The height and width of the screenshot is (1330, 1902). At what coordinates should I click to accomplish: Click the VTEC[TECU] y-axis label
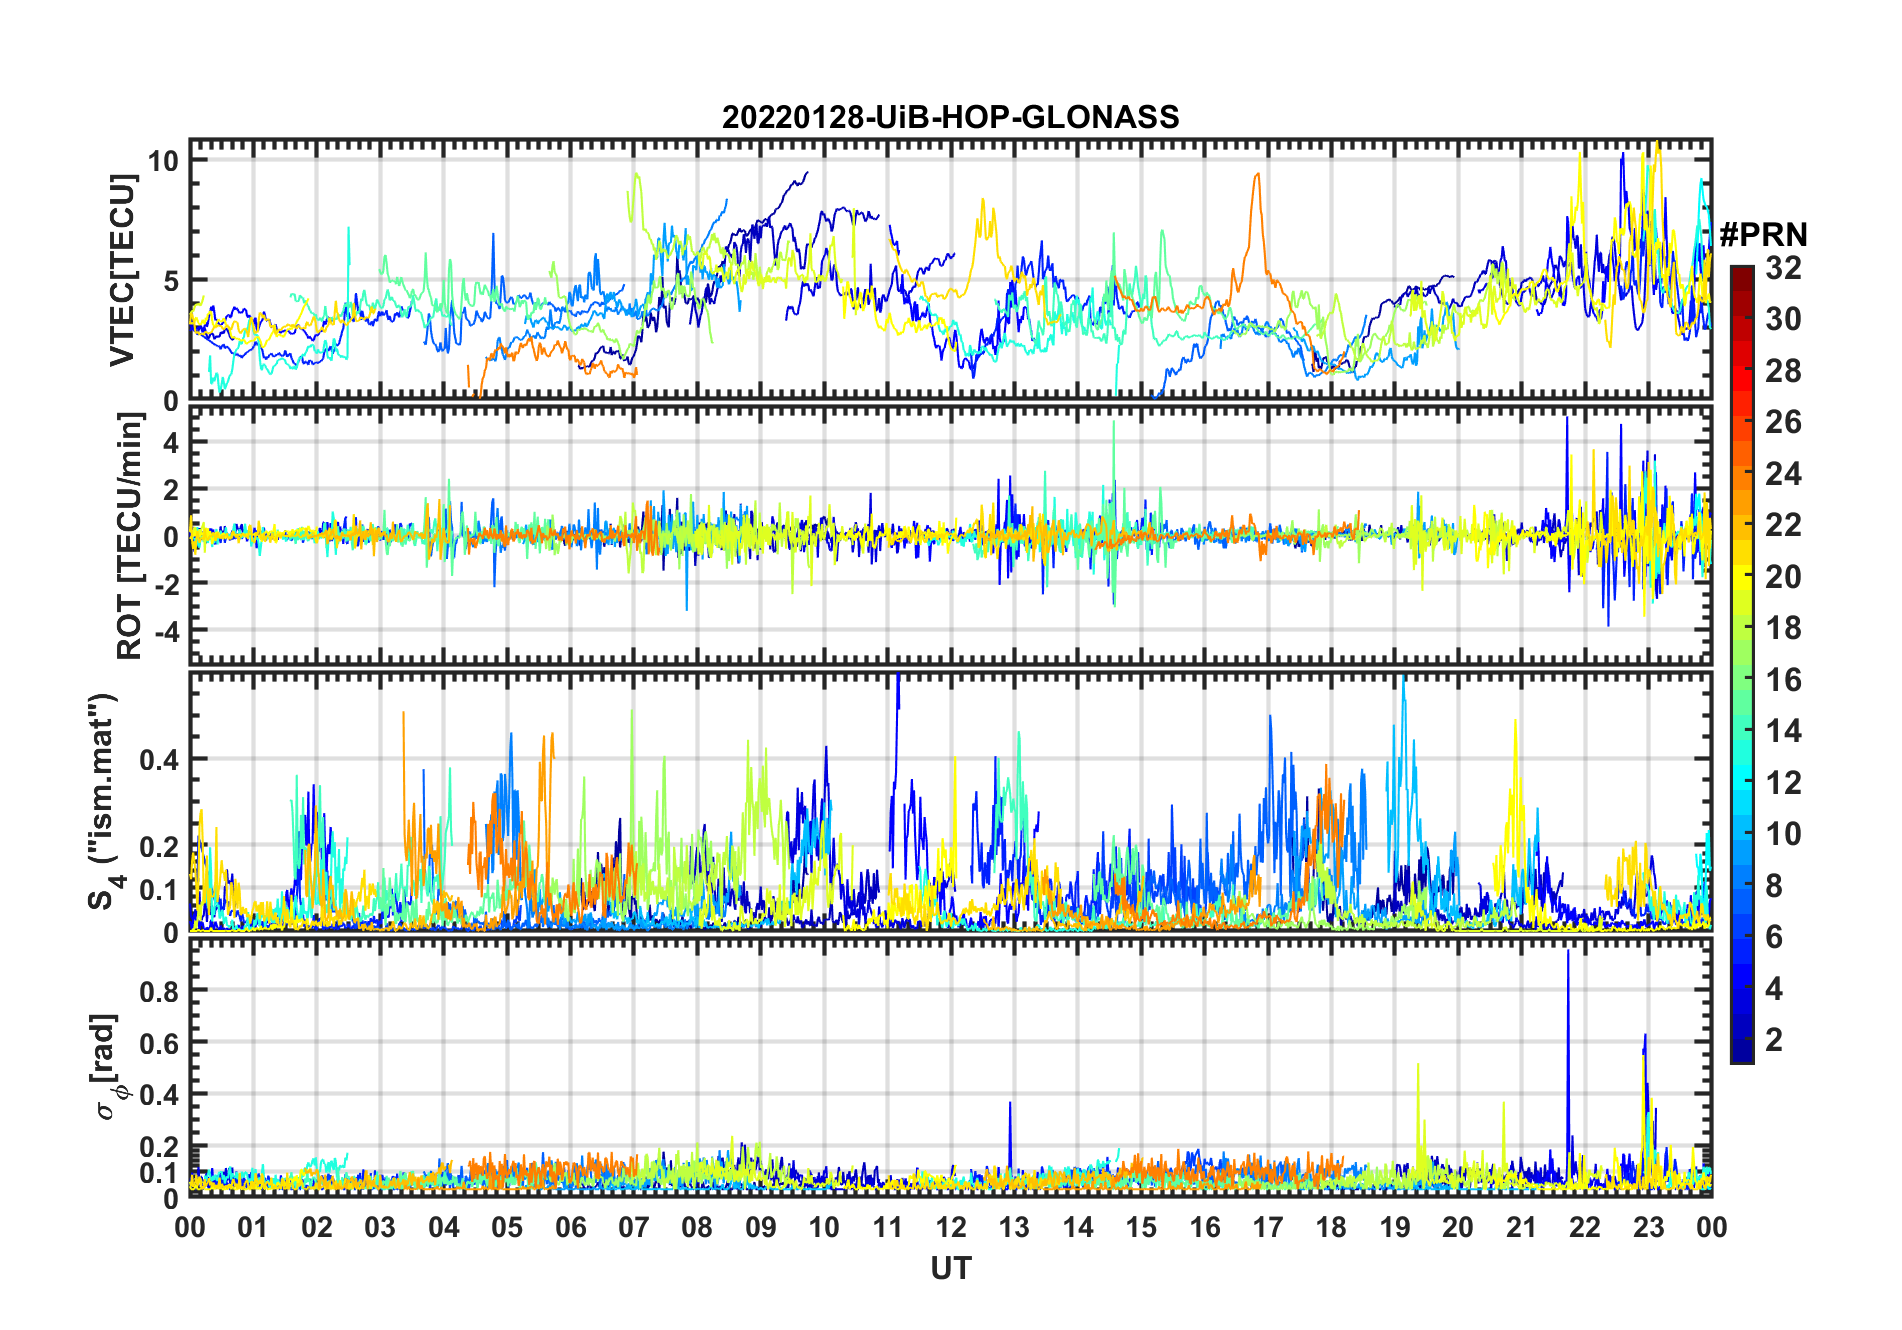[x=122, y=271]
